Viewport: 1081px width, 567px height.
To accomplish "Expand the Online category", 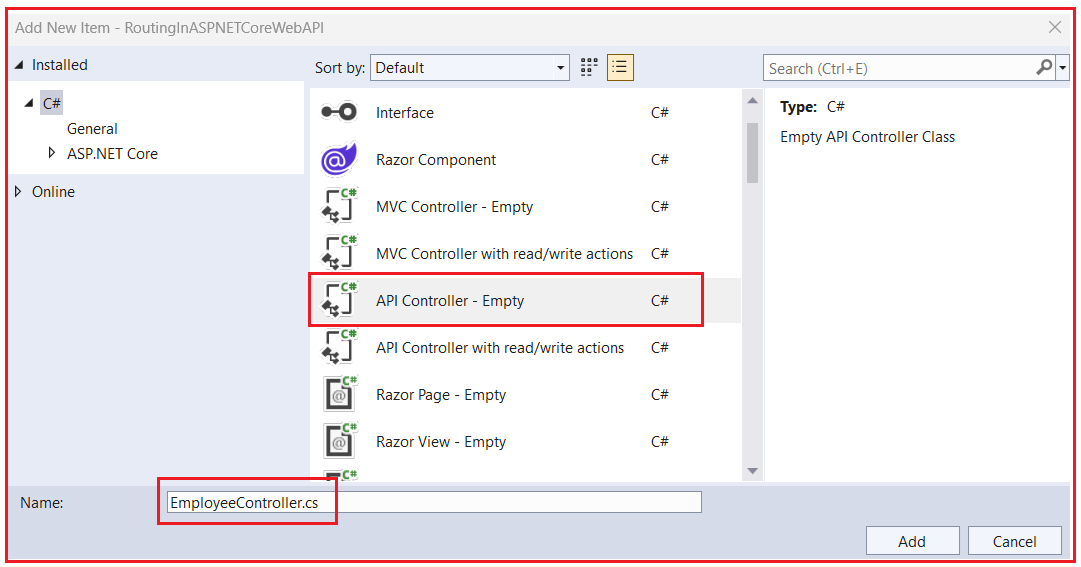I will [18, 191].
